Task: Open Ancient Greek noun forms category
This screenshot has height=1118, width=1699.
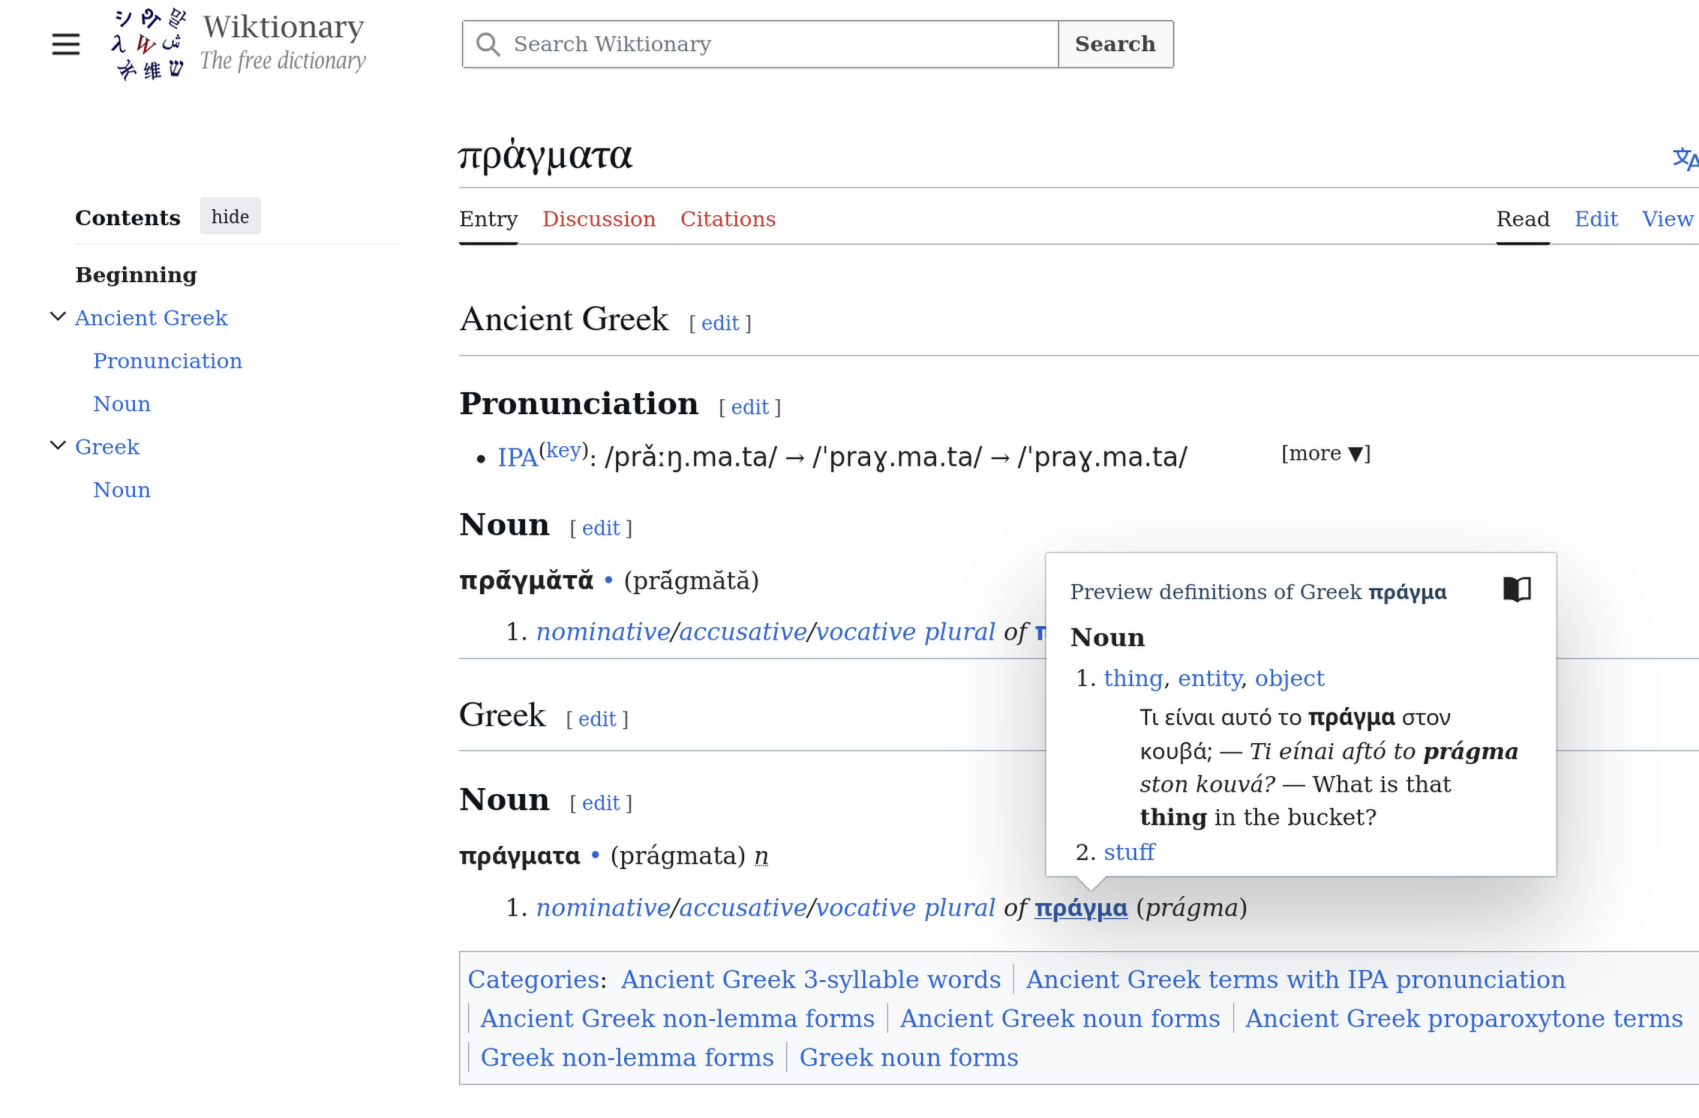Action: 1060,1019
